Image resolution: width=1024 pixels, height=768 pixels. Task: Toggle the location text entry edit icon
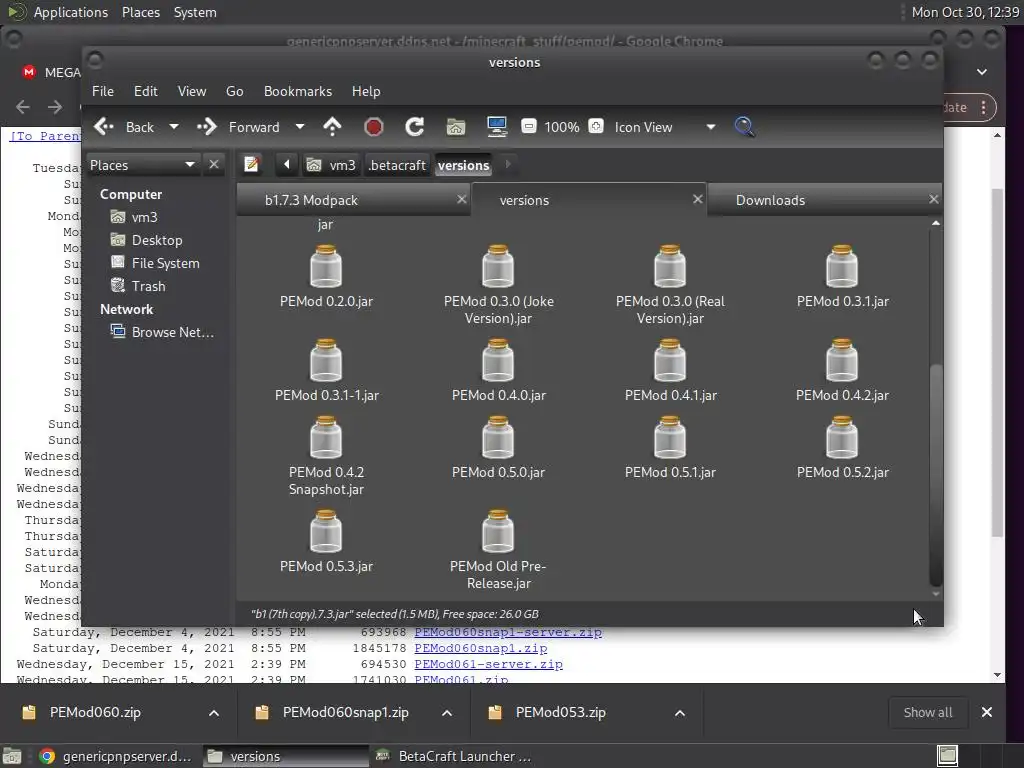tap(251, 165)
